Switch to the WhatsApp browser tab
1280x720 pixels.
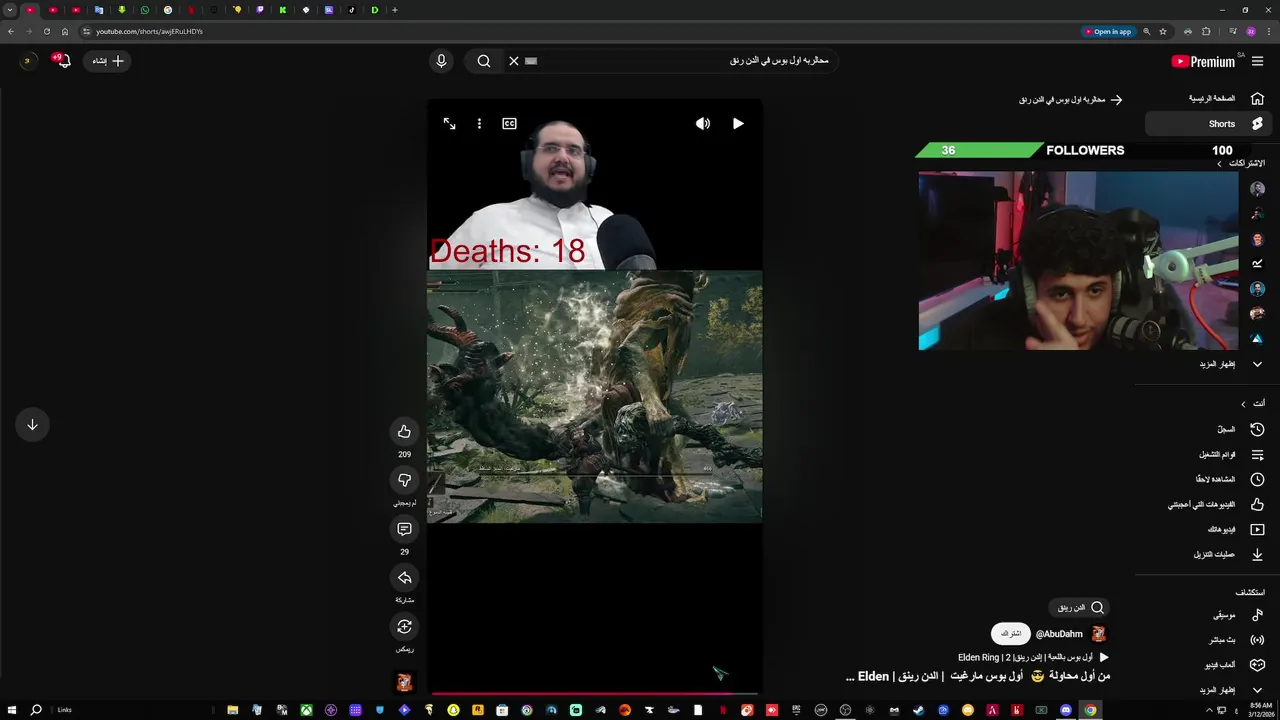click(x=145, y=10)
